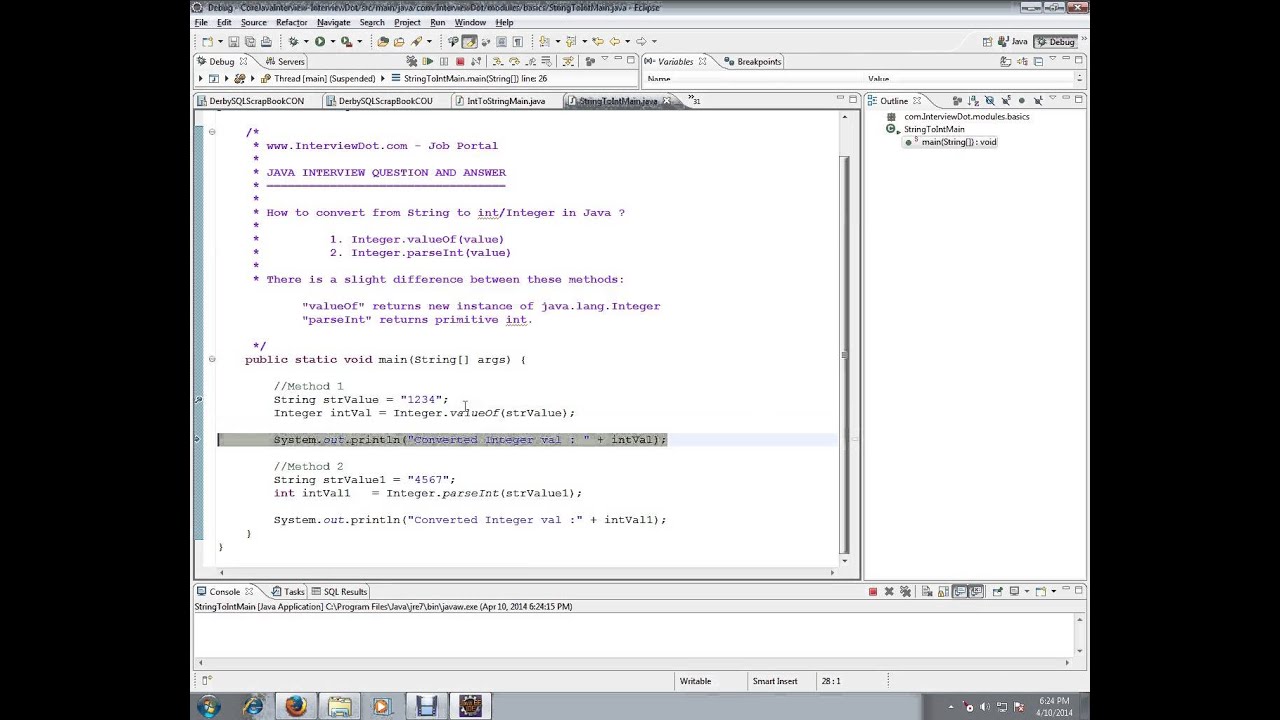Click Drop to Frame in the Debug view

[x=546, y=62]
